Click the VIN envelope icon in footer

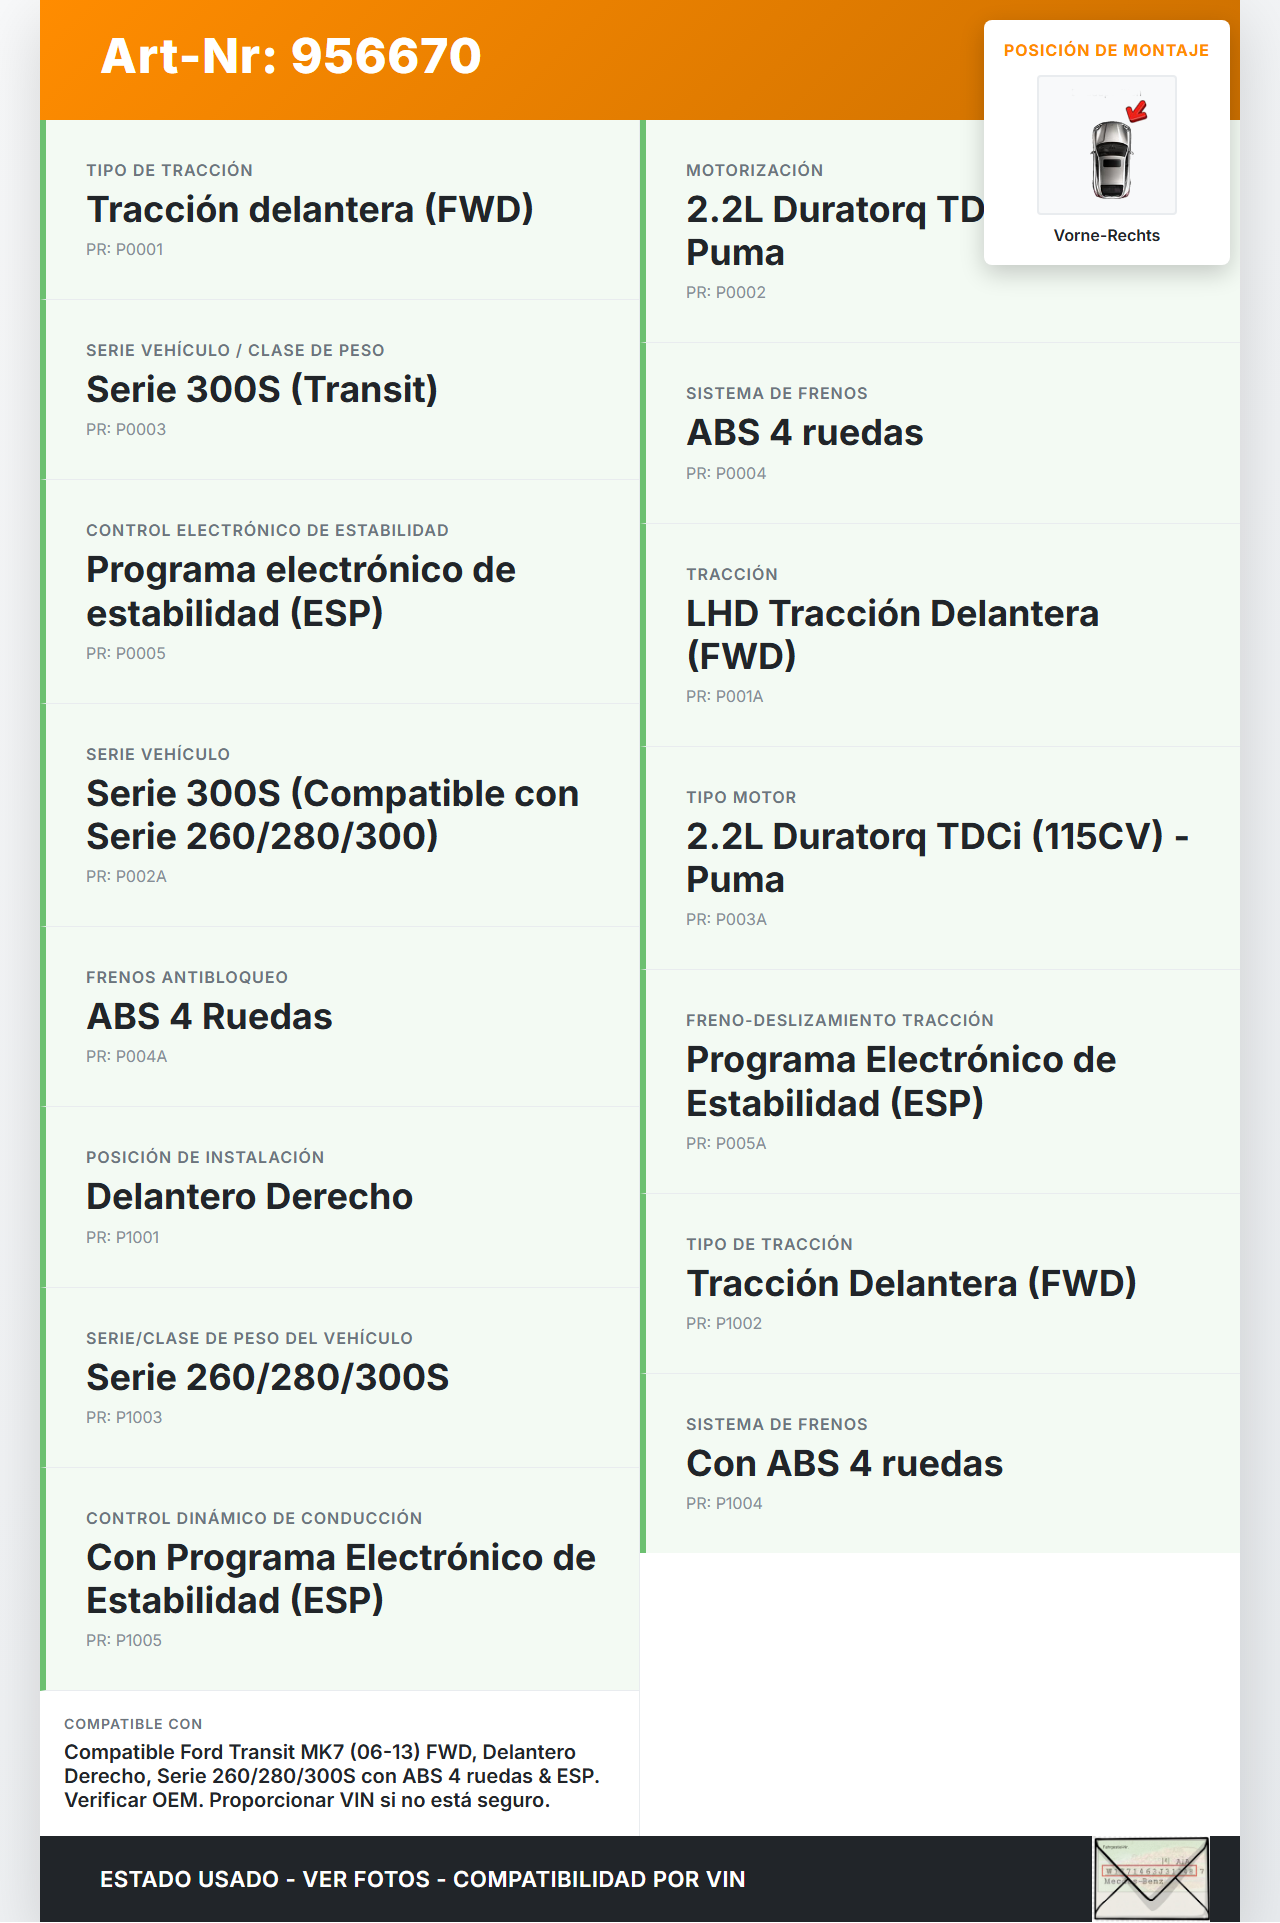(1151, 1878)
